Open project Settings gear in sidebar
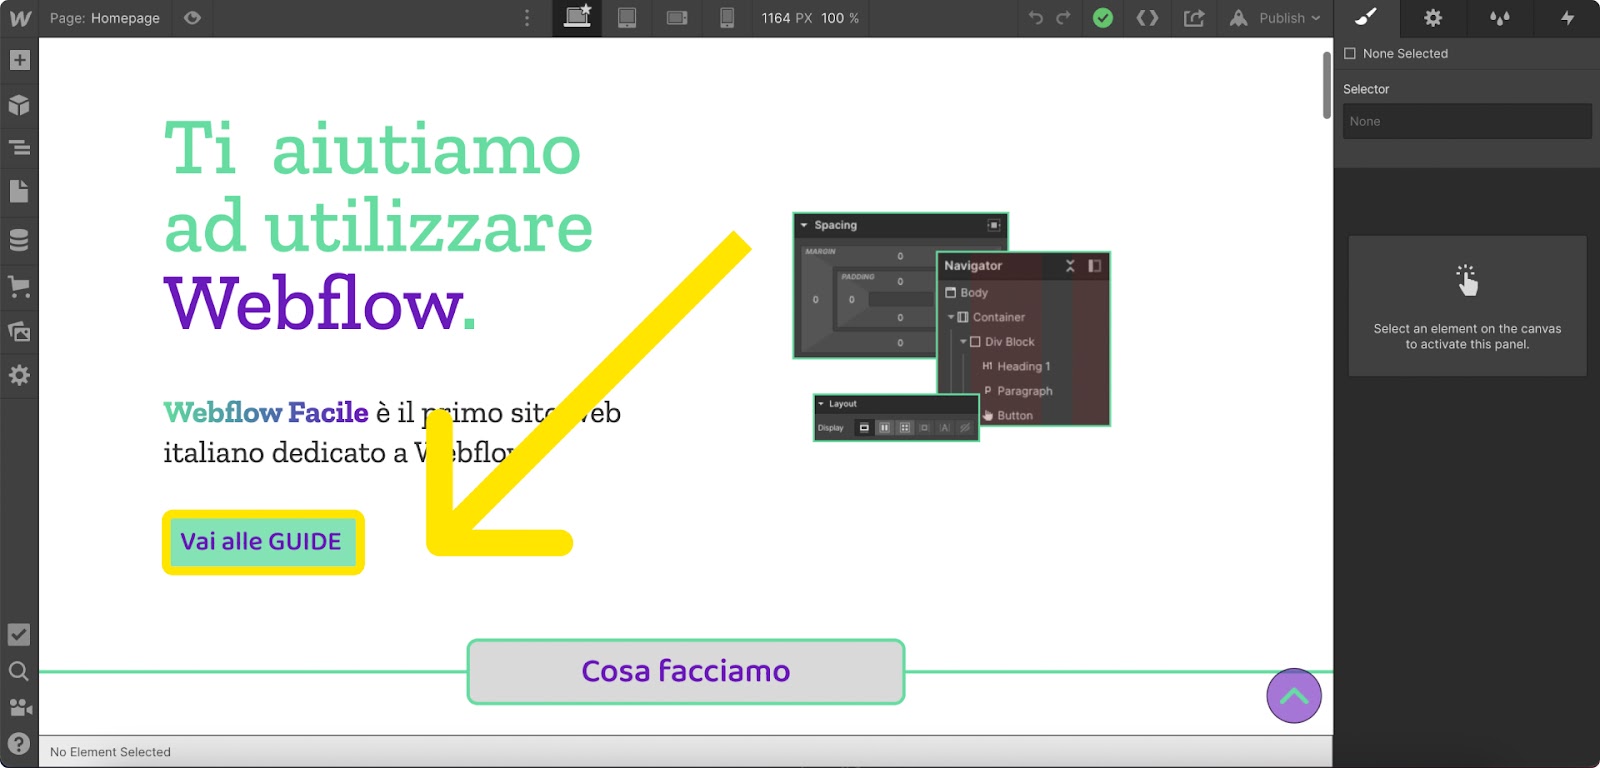 click(x=19, y=375)
